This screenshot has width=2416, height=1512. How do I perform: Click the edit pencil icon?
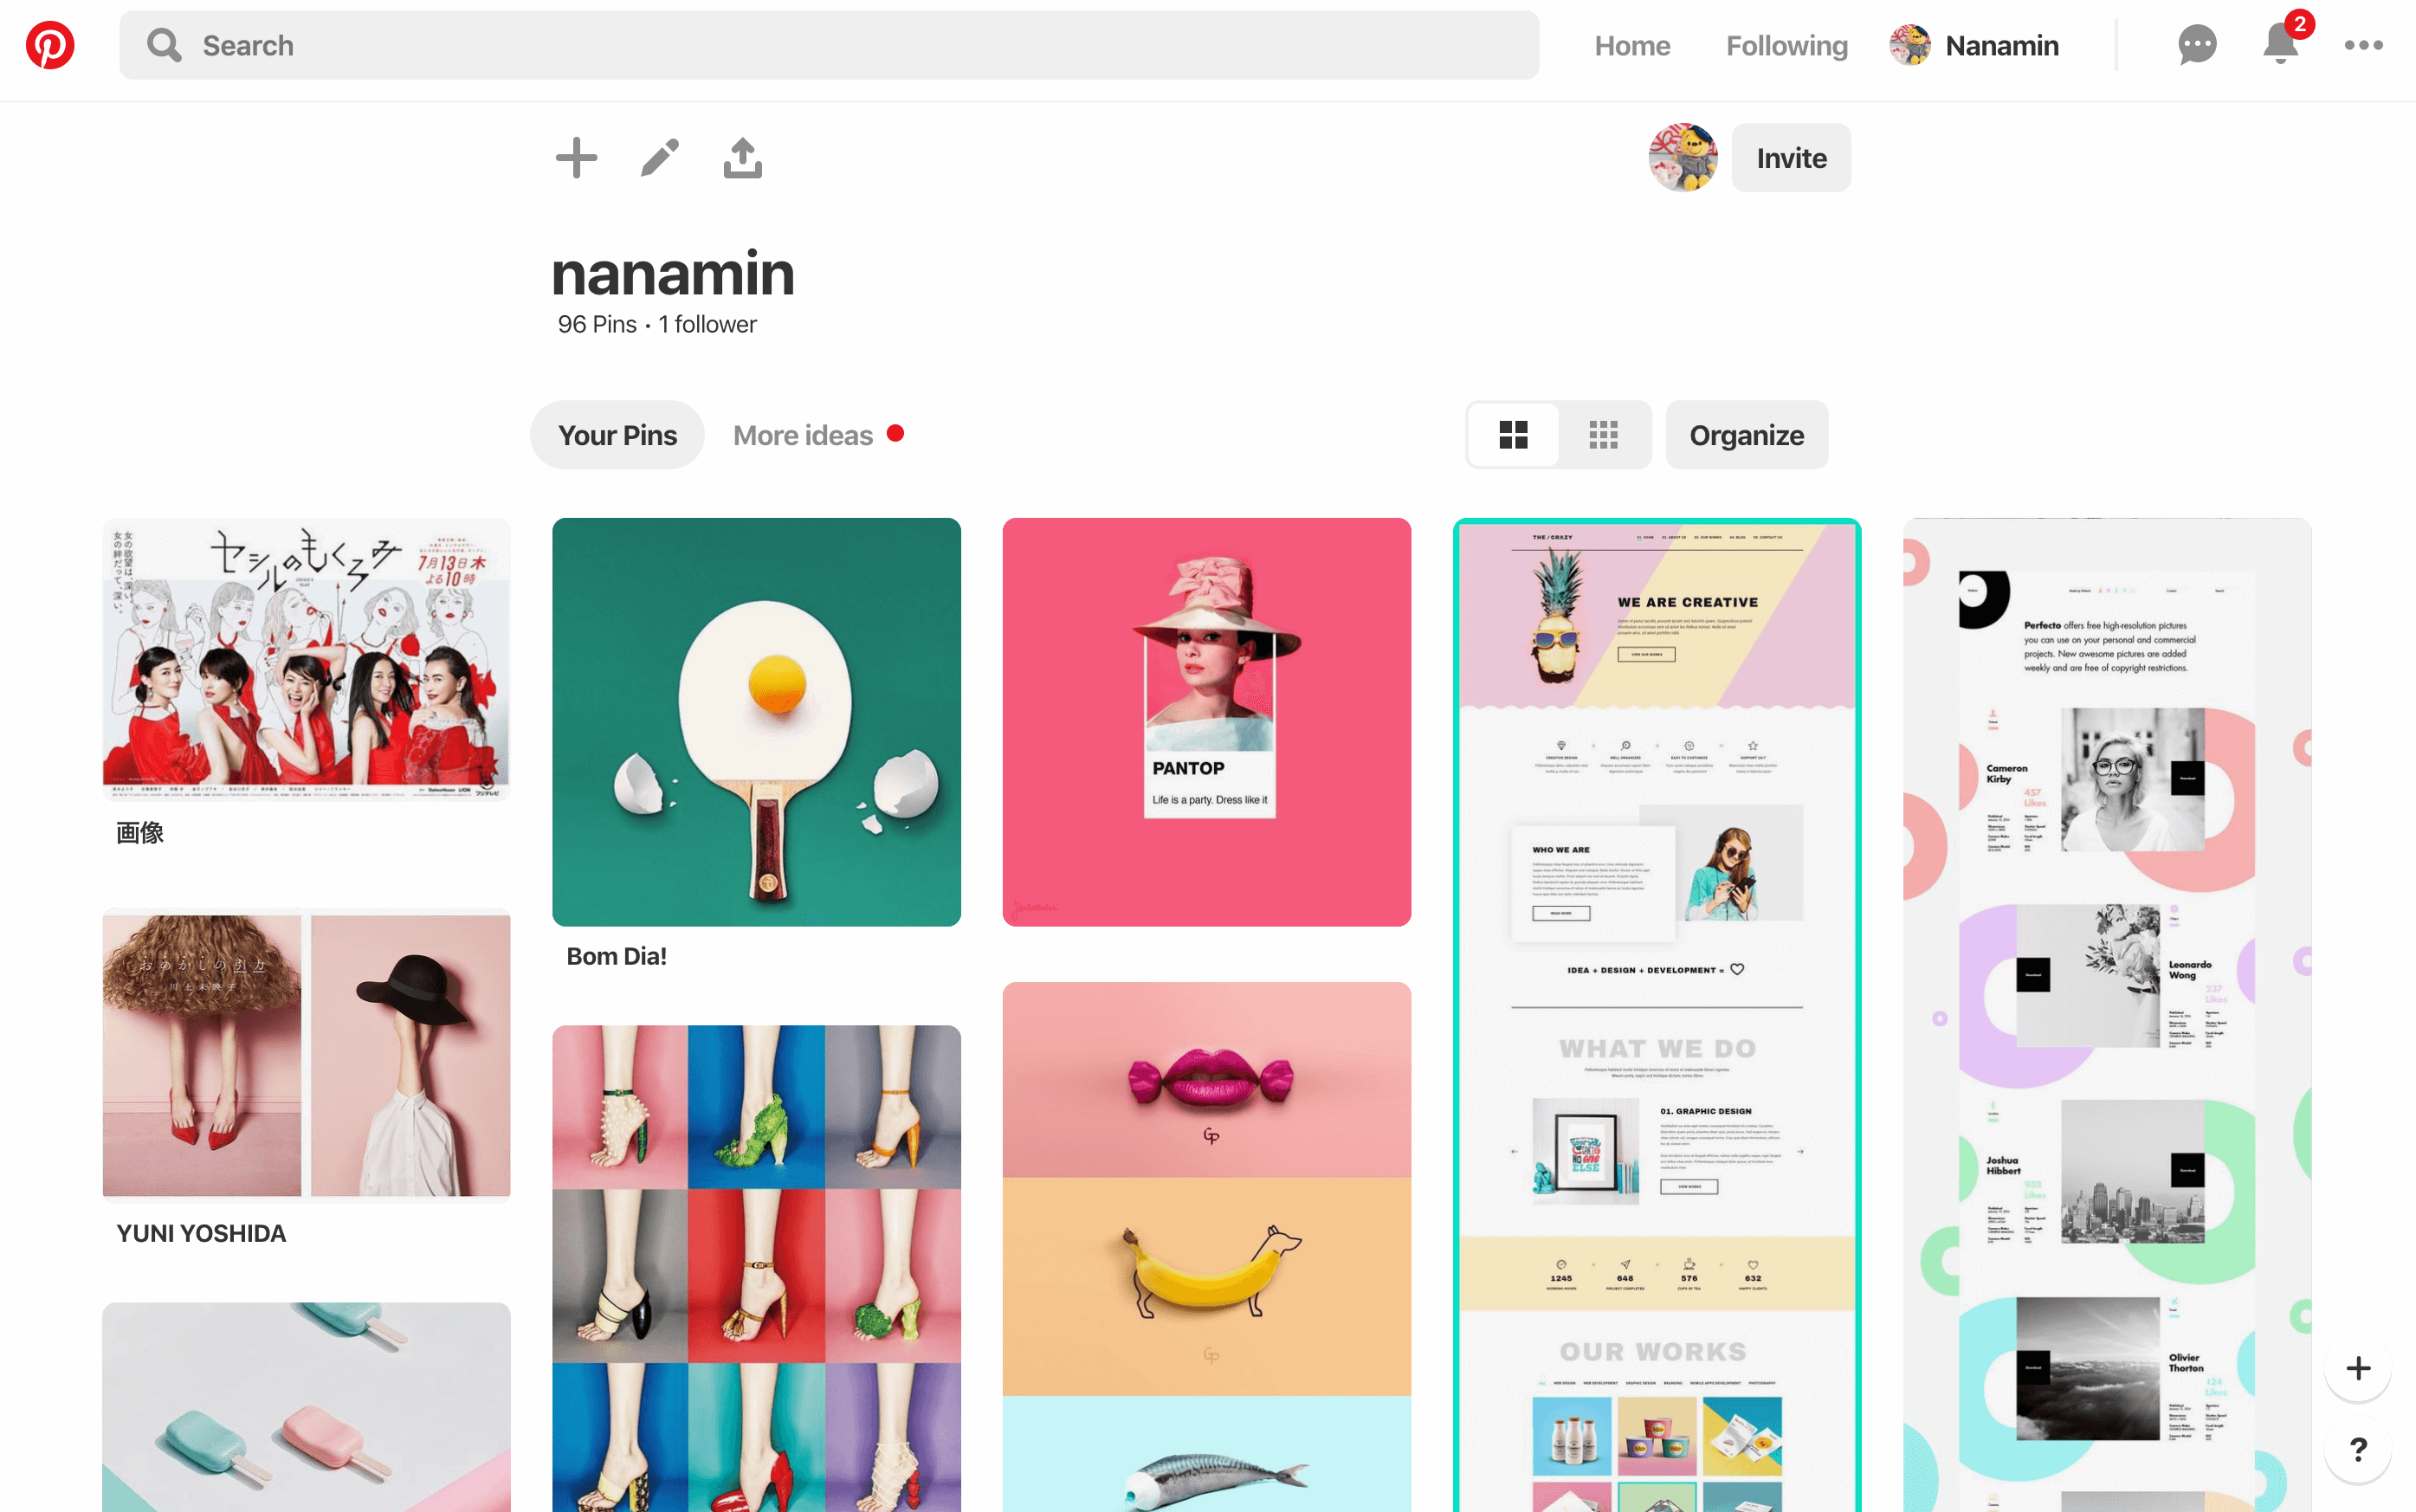click(x=660, y=158)
